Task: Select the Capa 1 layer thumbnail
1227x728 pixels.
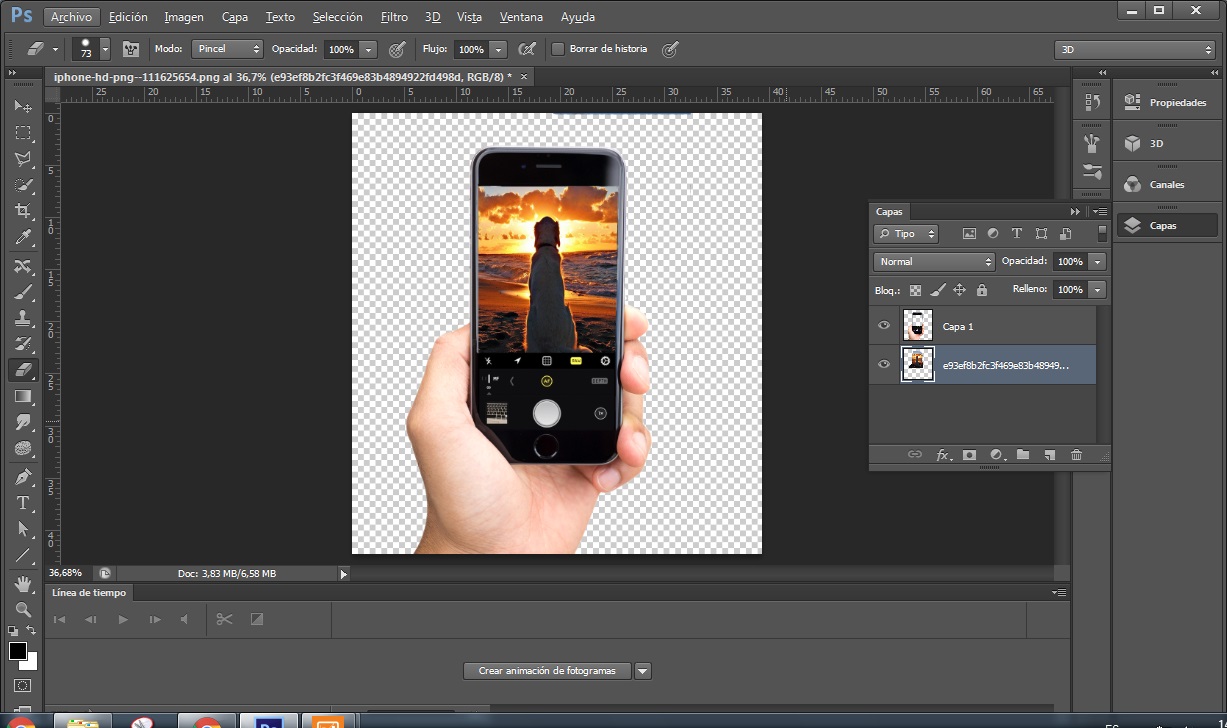Action: [x=917, y=326]
